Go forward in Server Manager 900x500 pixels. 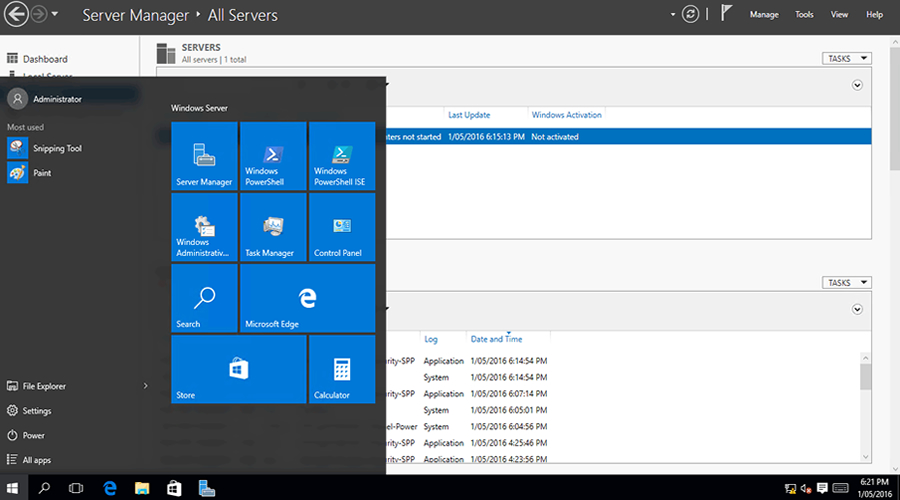(39, 14)
